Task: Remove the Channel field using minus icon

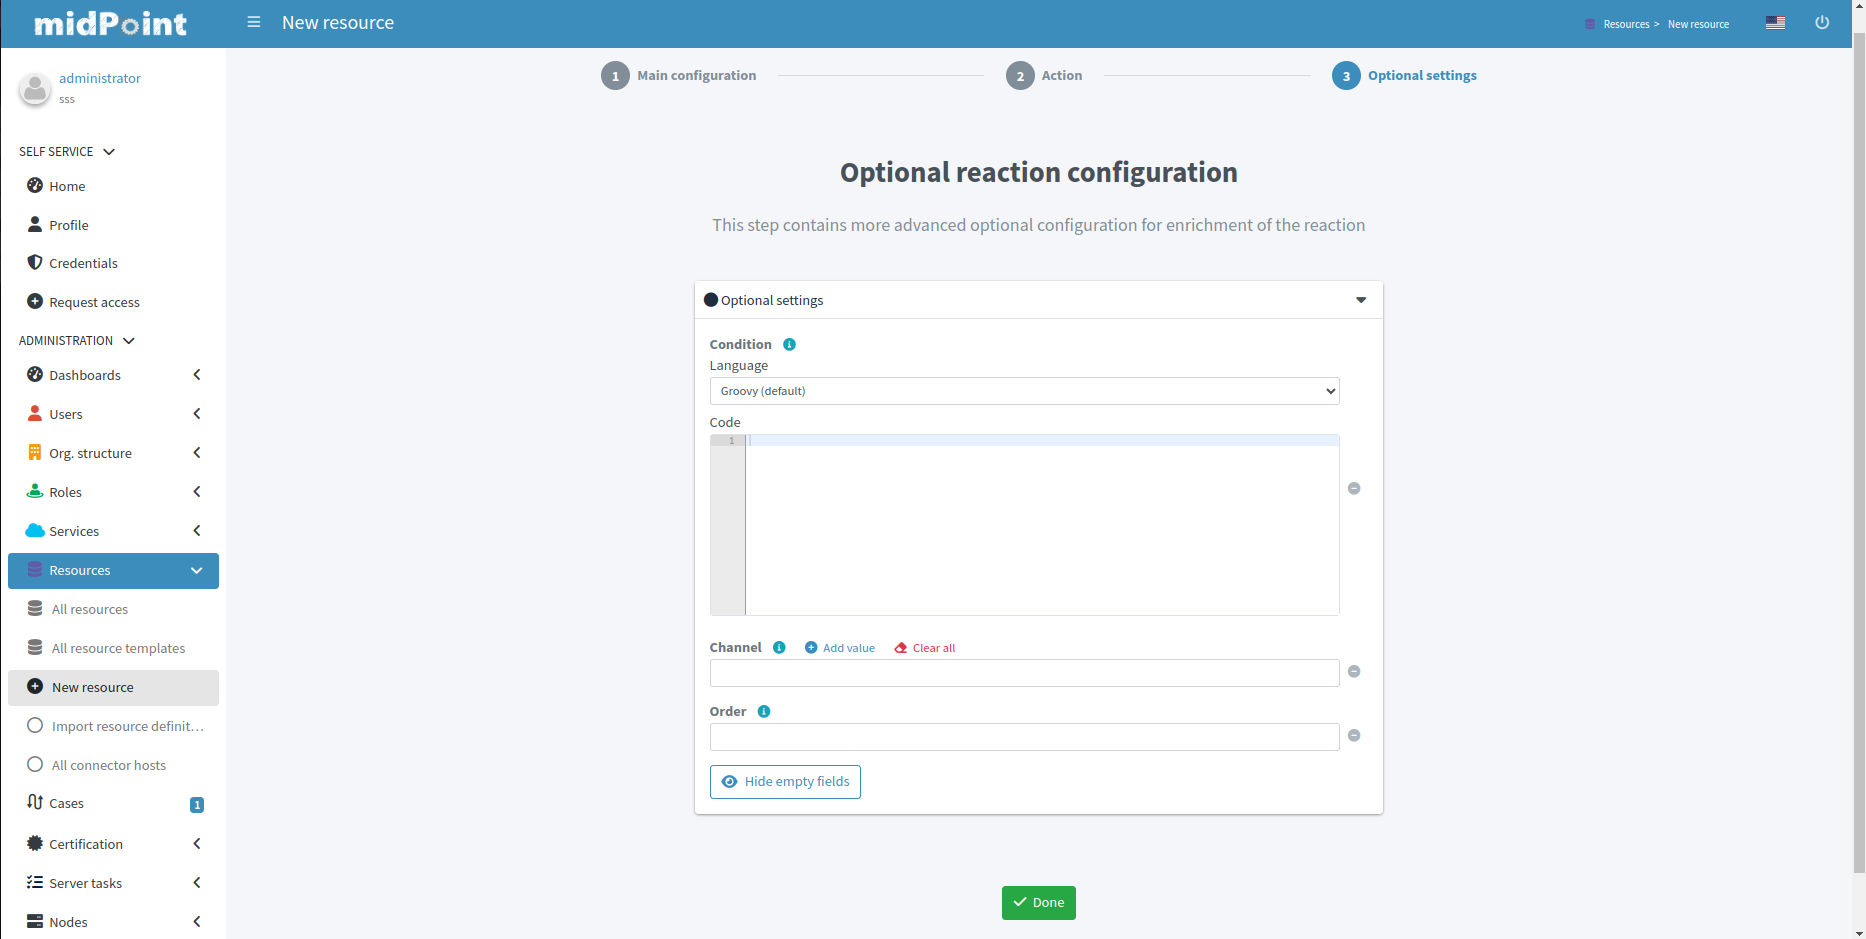Action: tap(1354, 672)
